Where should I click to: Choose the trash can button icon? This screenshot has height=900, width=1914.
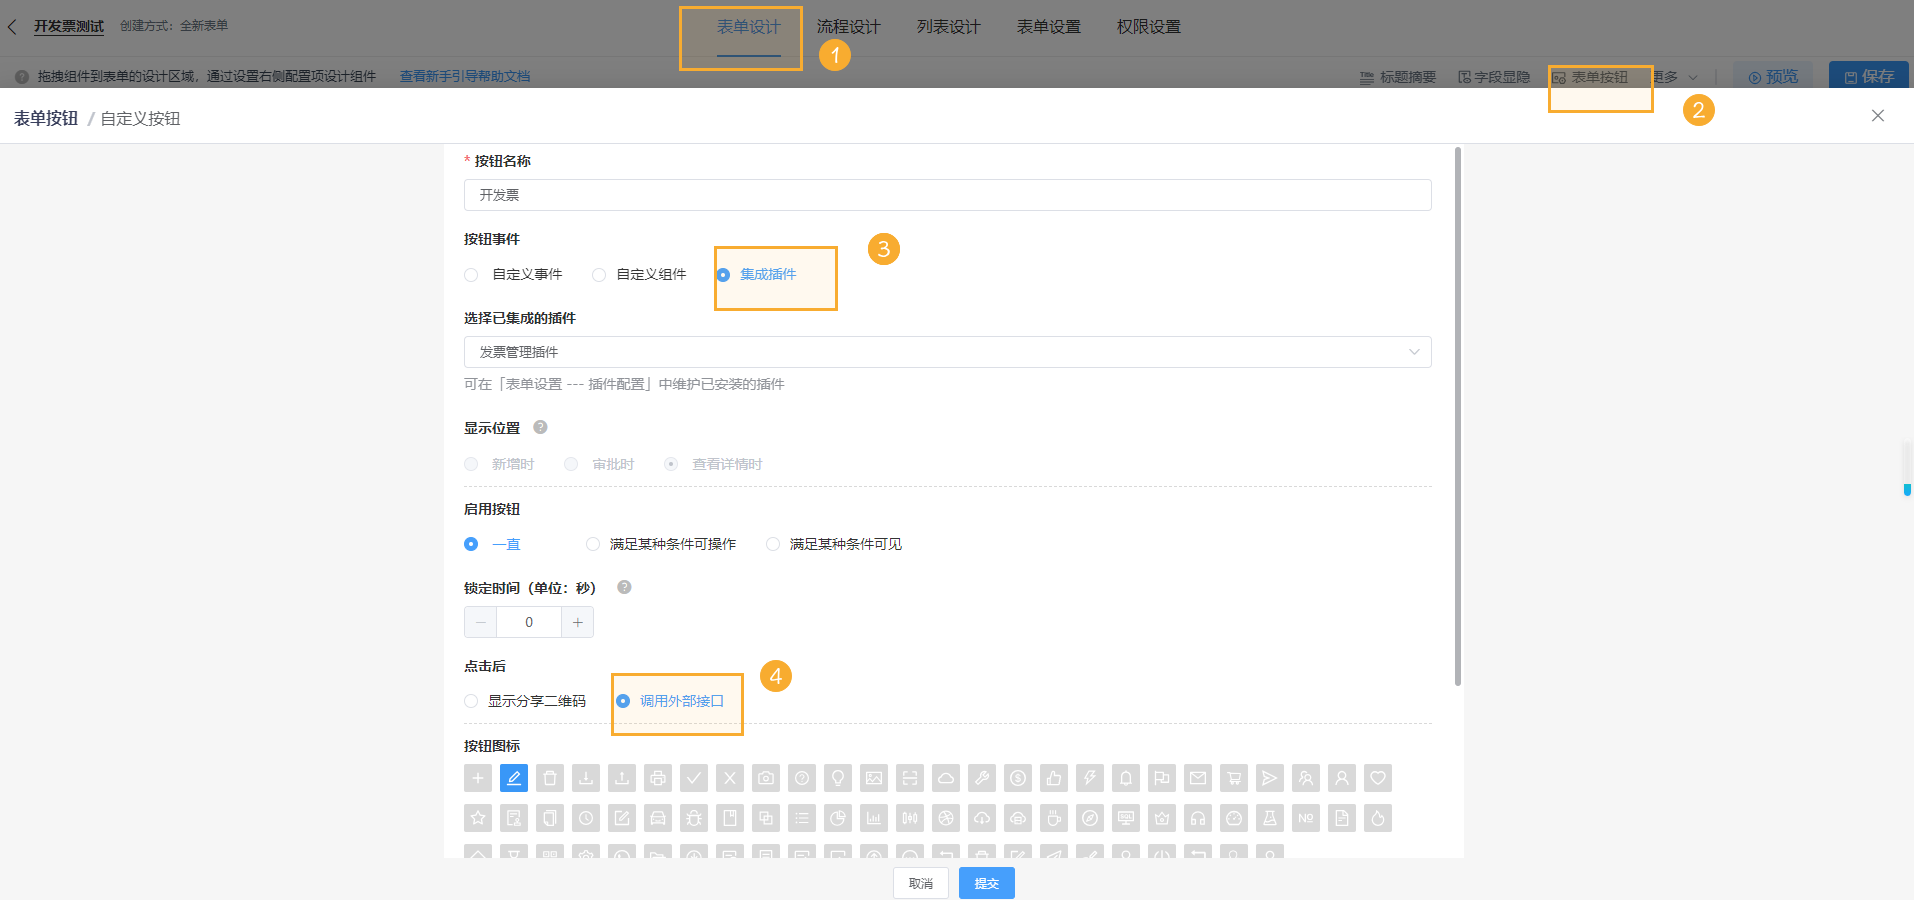pos(550,778)
